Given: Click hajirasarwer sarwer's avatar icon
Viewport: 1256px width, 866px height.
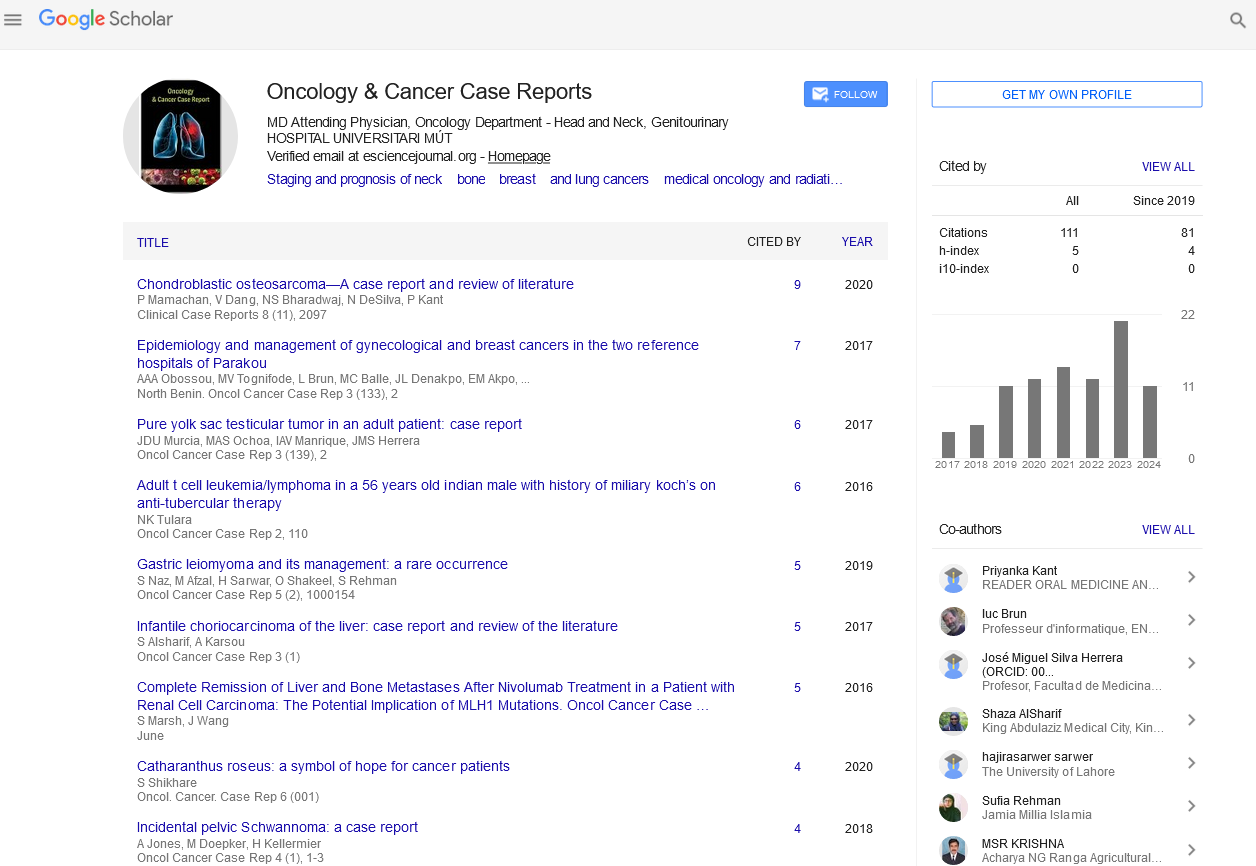Looking at the screenshot, I should pos(954,764).
